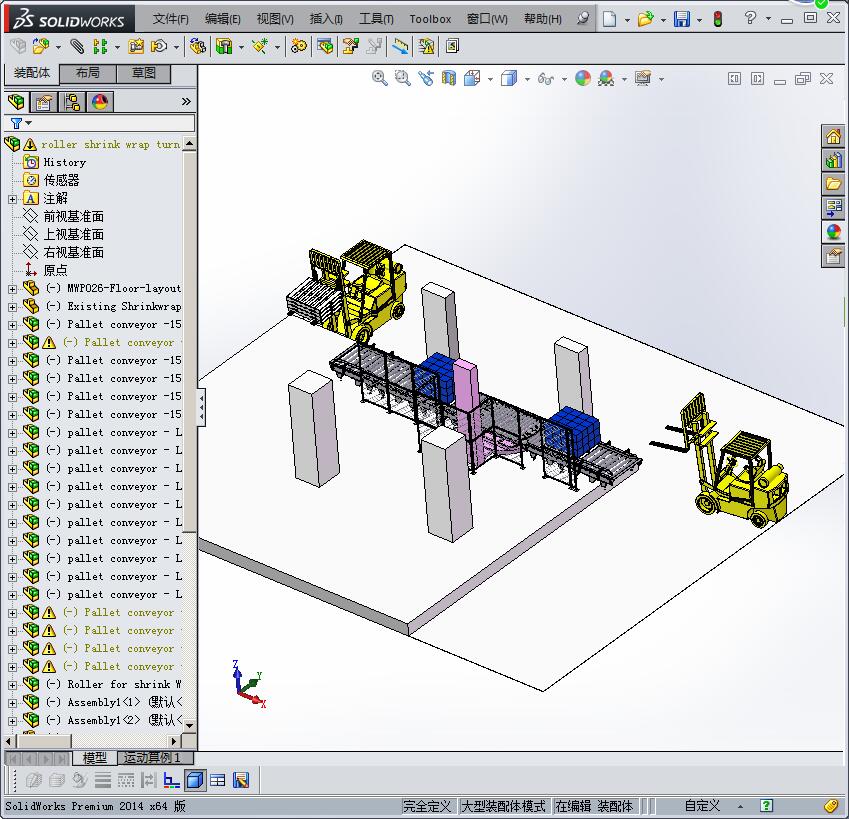Switch to the 草图 tab

pos(143,73)
